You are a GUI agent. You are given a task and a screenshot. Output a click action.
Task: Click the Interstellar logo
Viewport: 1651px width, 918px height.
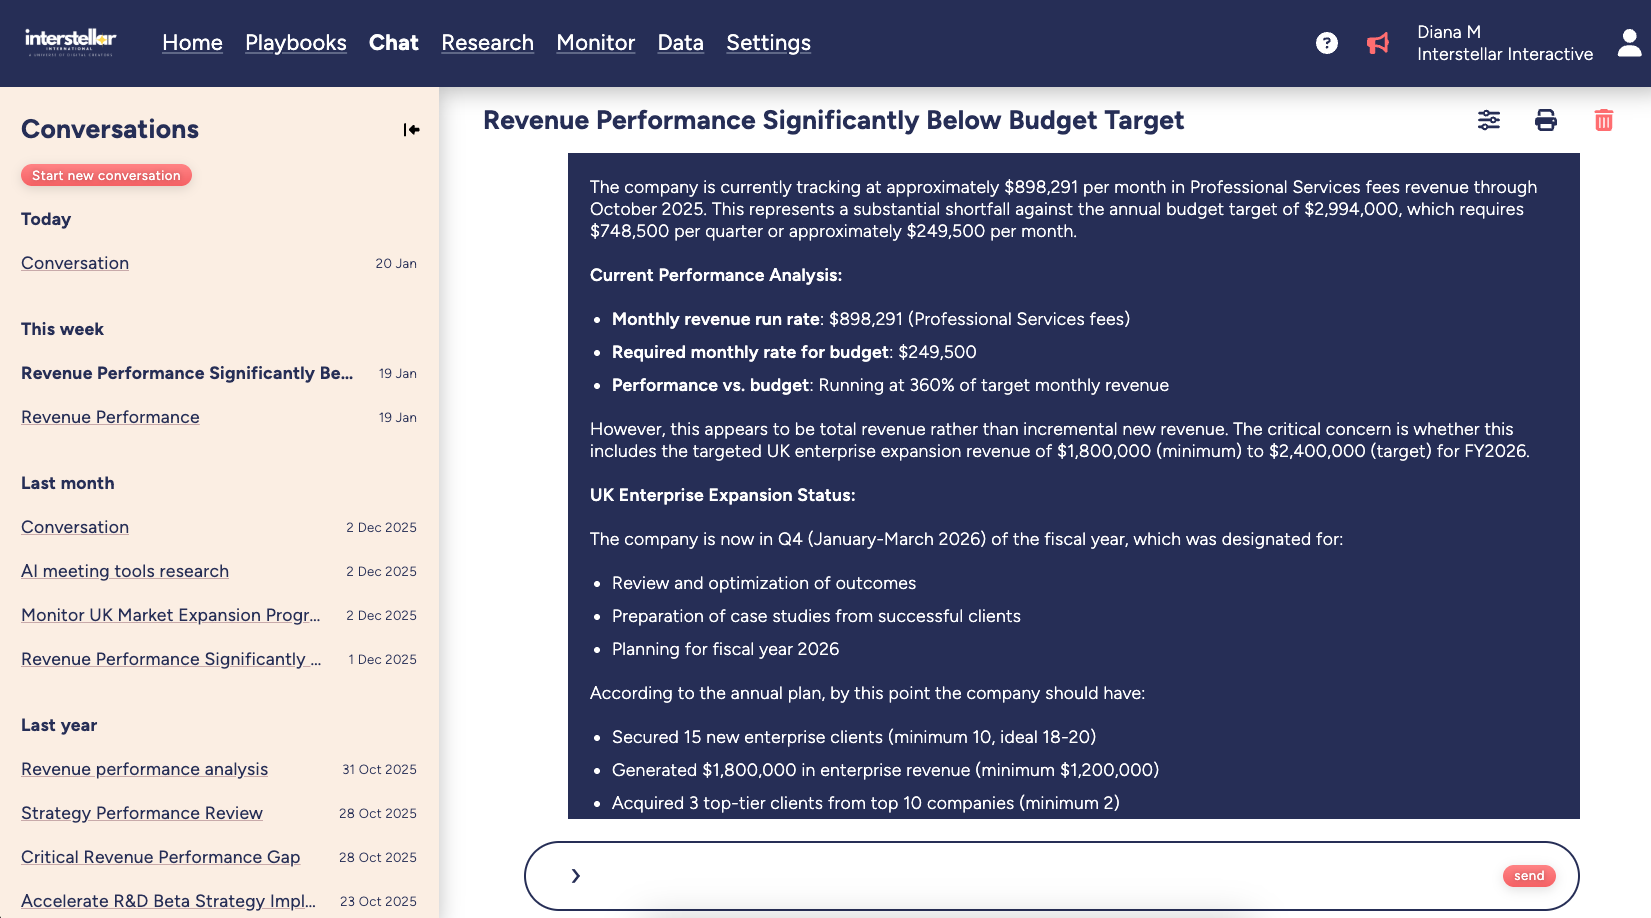point(70,41)
